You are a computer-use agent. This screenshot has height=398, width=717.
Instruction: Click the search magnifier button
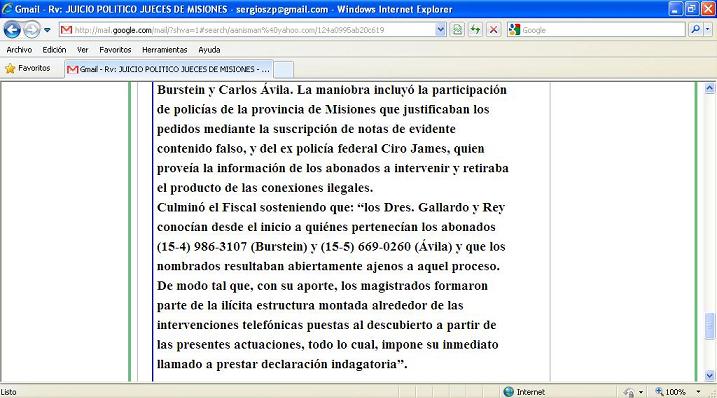[x=696, y=30]
